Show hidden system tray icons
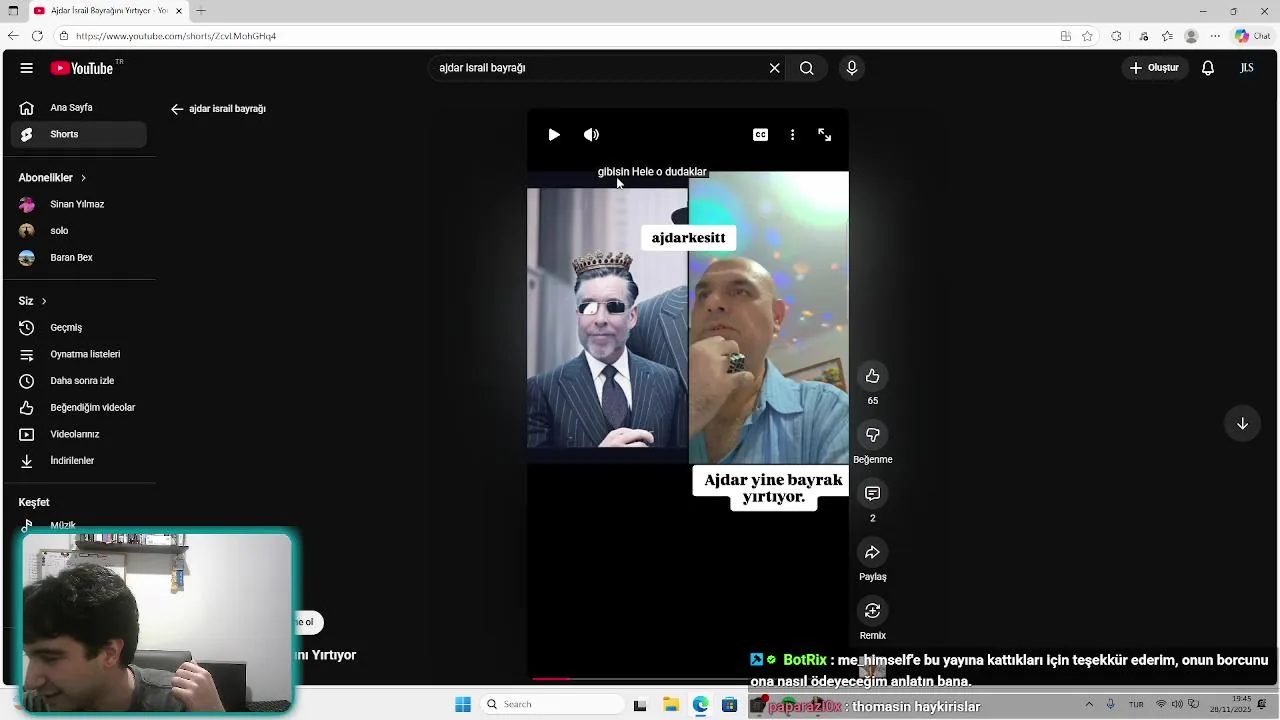1280x720 pixels. click(1089, 705)
